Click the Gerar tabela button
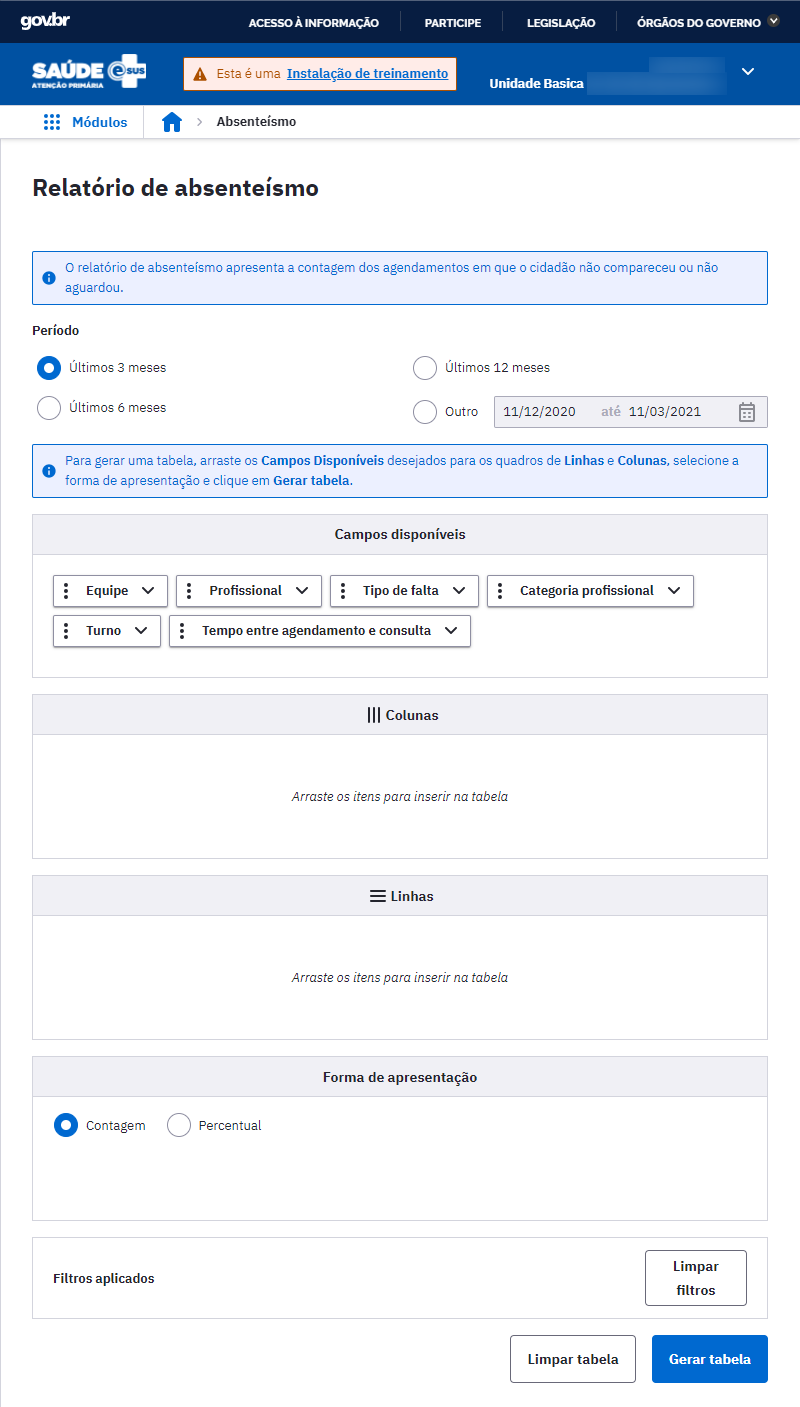The height and width of the screenshot is (1407, 800). coord(710,1359)
